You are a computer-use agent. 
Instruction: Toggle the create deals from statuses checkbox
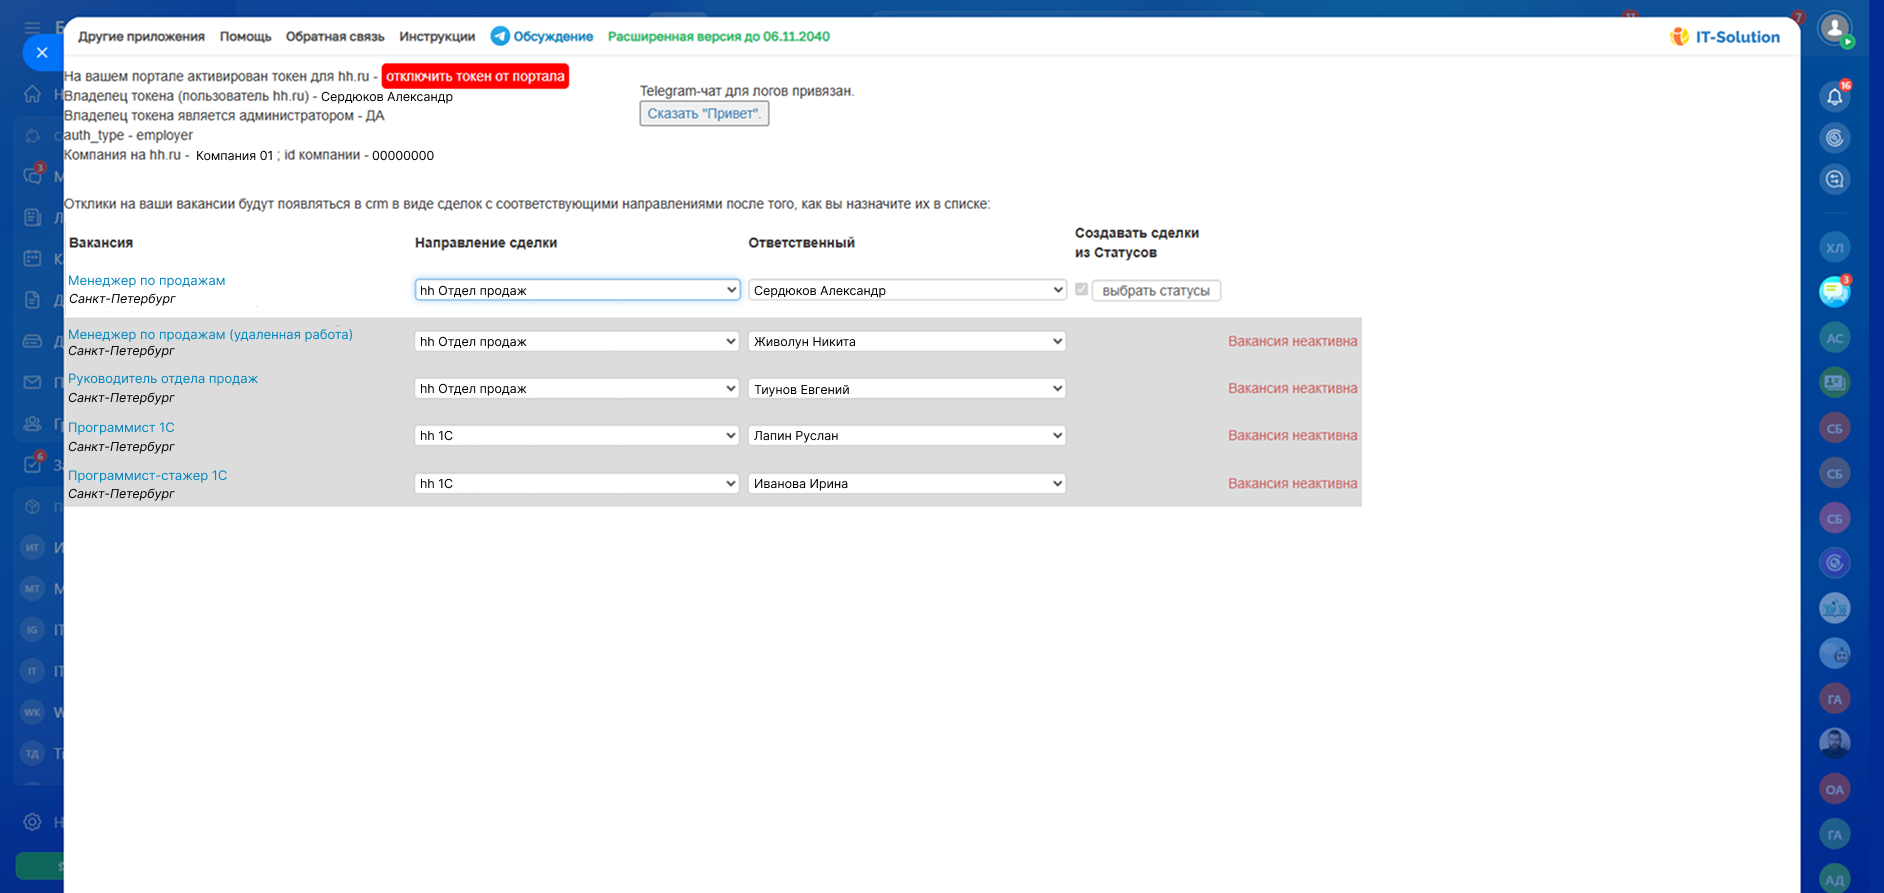(x=1081, y=290)
